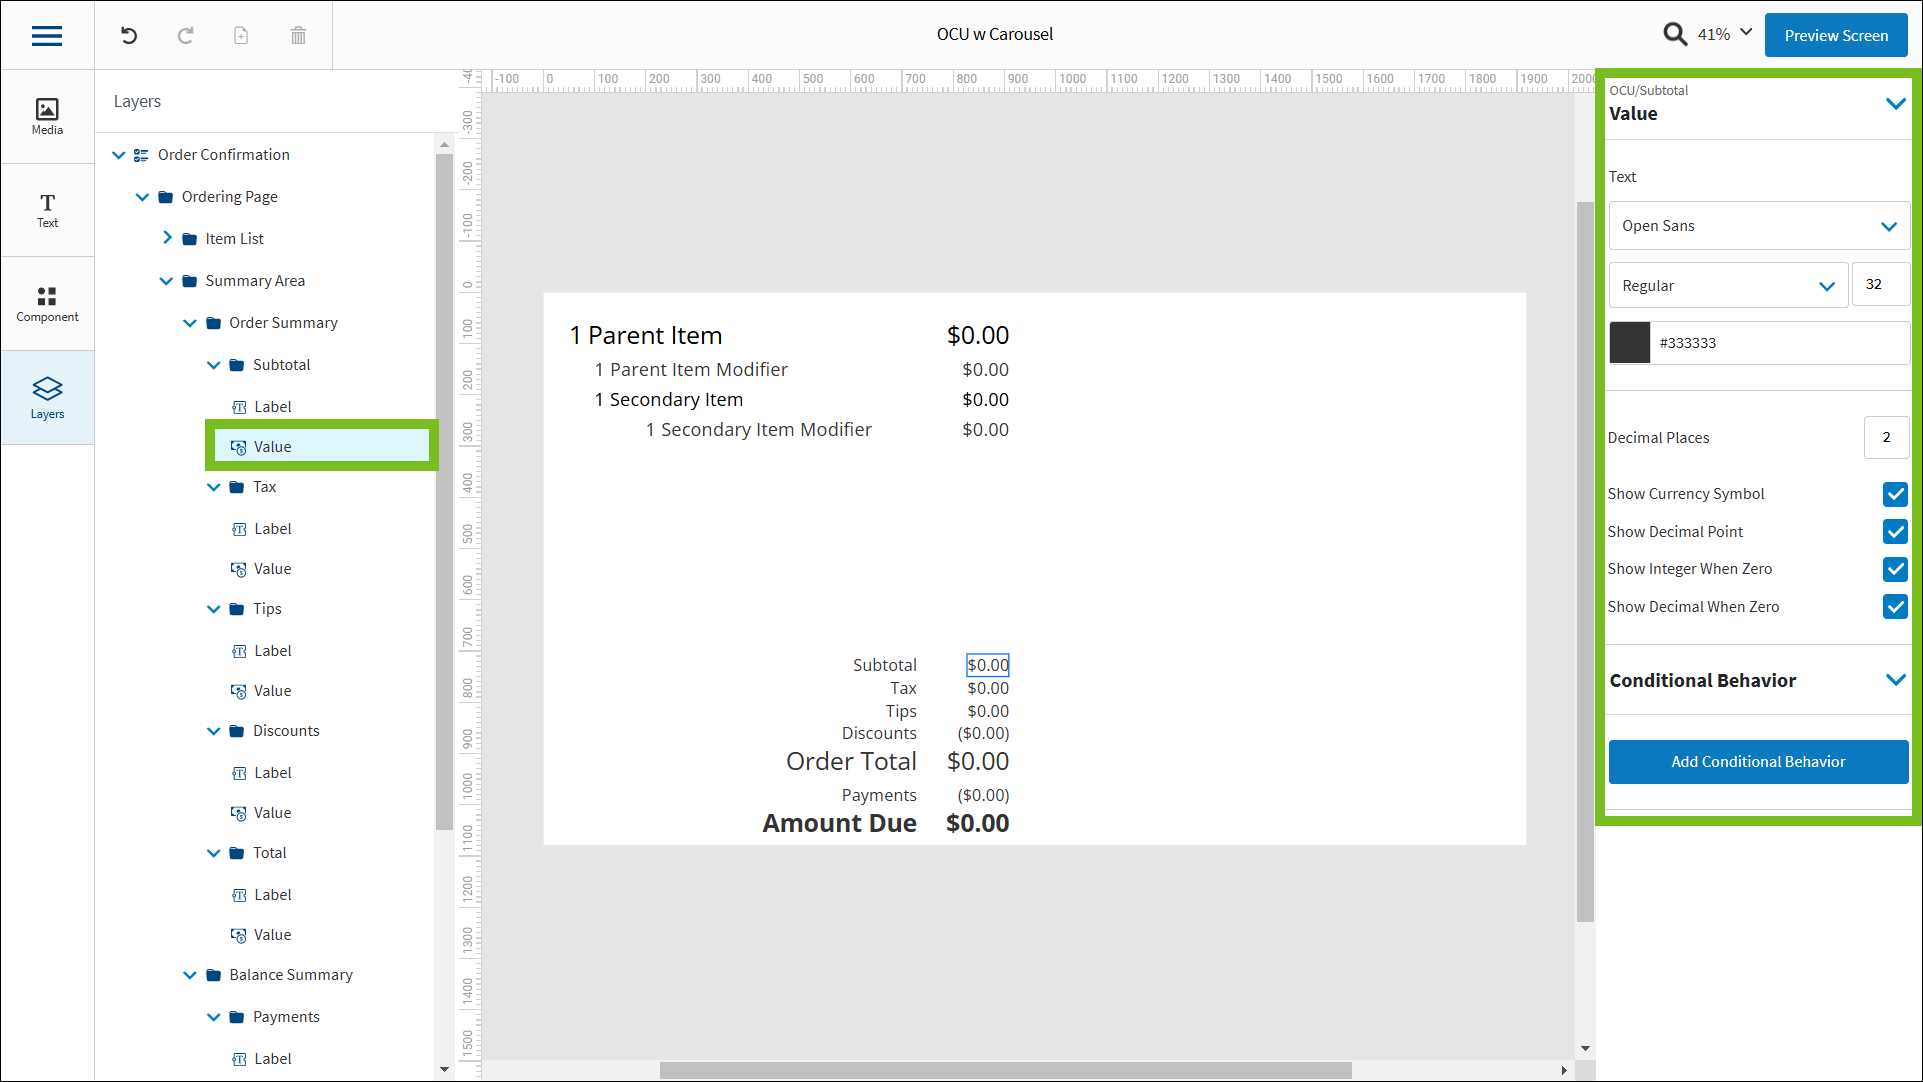This screenshot has width=1923, height=1082.
Task: Open the Component panel
Action: 46,303
